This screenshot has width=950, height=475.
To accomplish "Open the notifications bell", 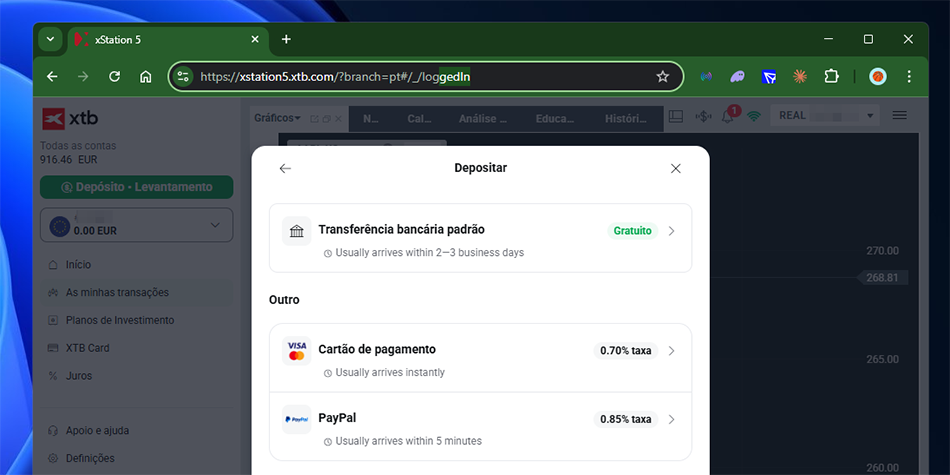I will 728,116.
